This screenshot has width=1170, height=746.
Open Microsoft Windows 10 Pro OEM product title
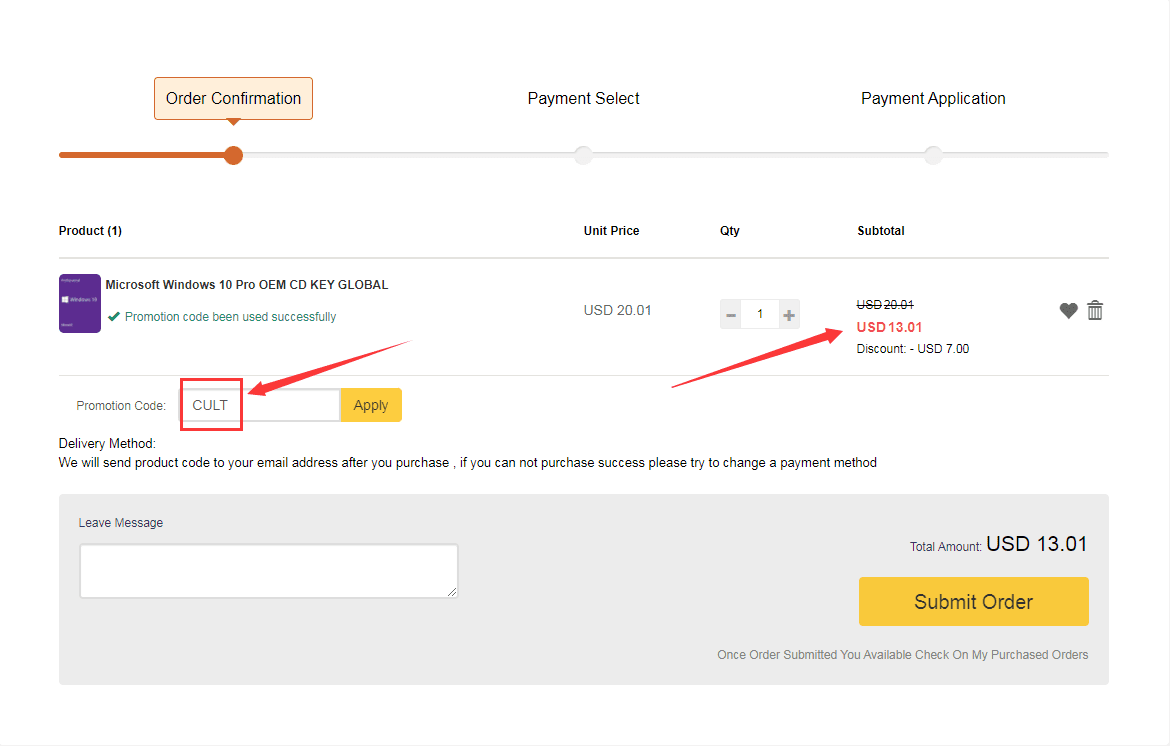pos(246,285)
